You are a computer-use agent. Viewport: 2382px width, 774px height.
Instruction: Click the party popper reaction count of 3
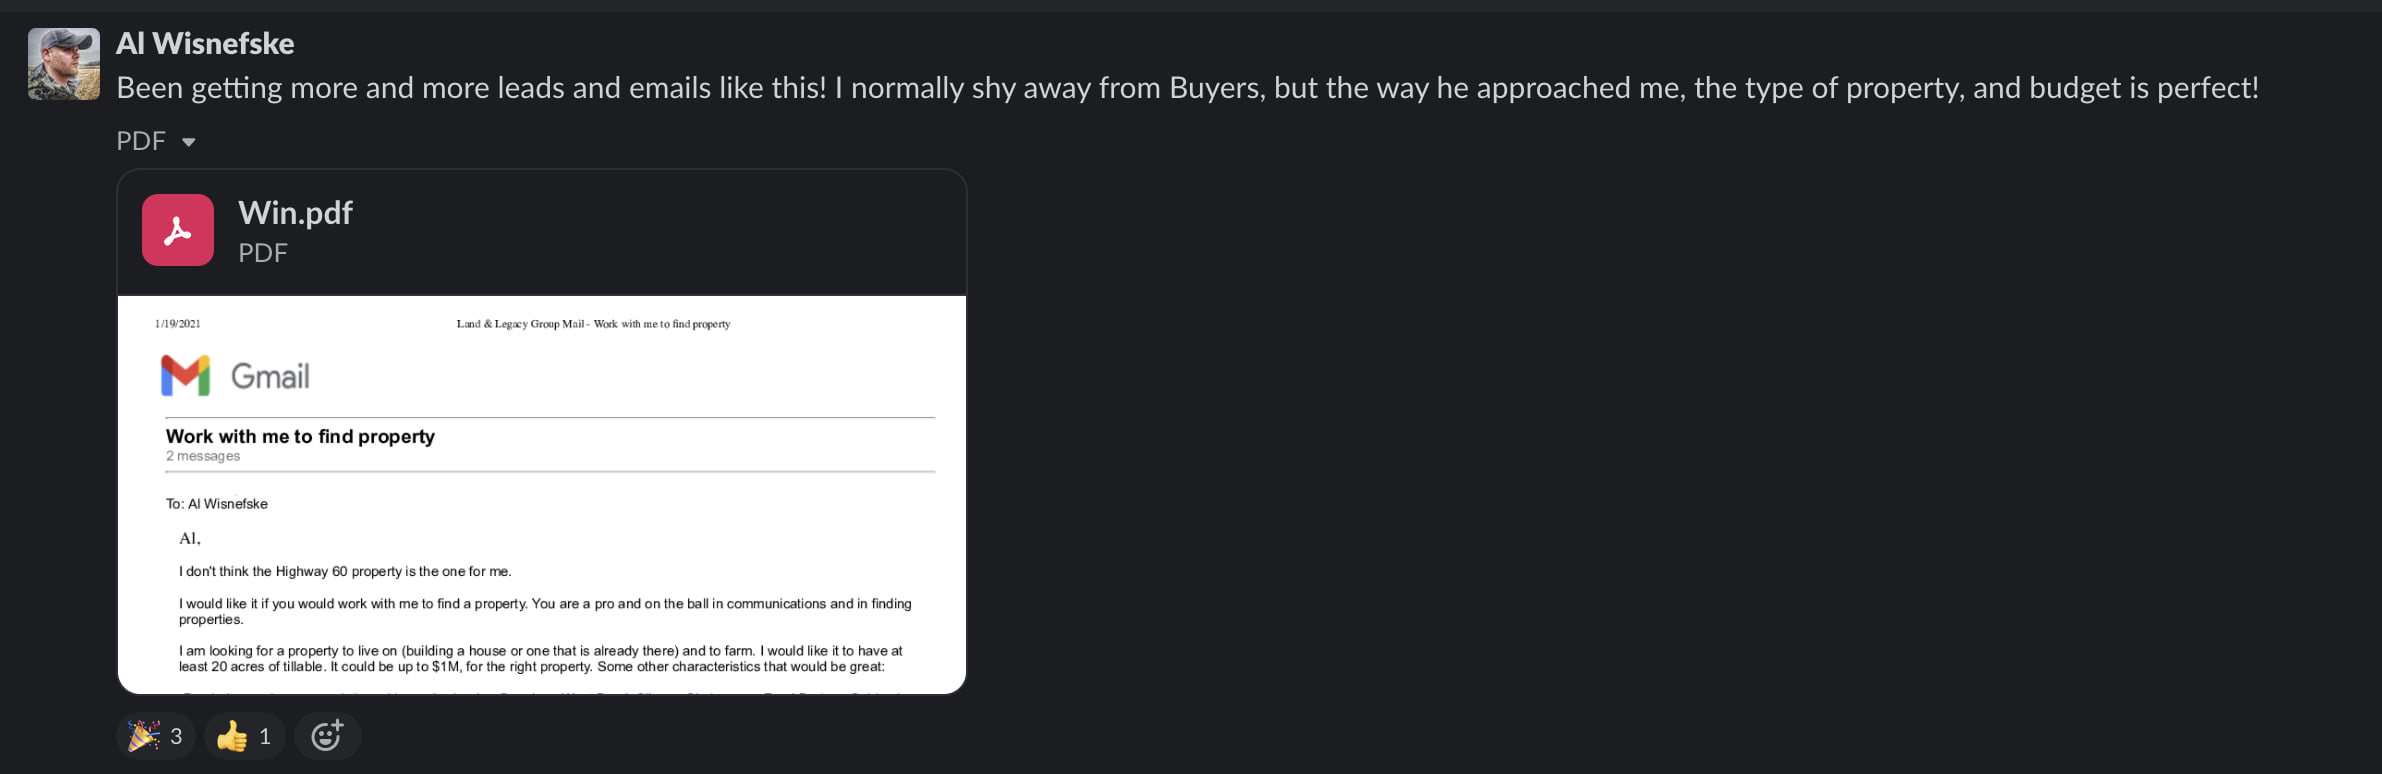(x=176, y=737)
